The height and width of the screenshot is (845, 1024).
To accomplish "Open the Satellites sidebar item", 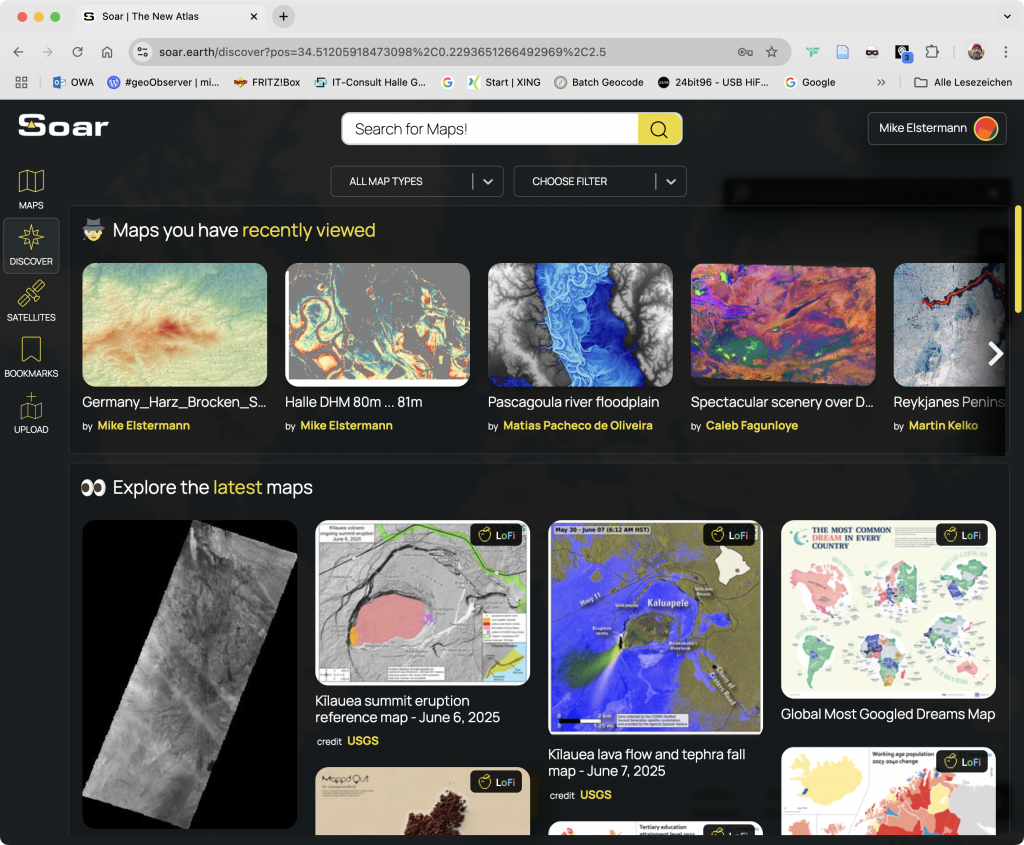I will pos(31,301).
